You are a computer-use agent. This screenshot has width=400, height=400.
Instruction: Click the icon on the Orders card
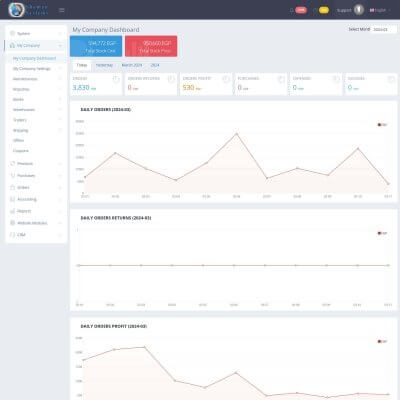click(x=116, y=79)
